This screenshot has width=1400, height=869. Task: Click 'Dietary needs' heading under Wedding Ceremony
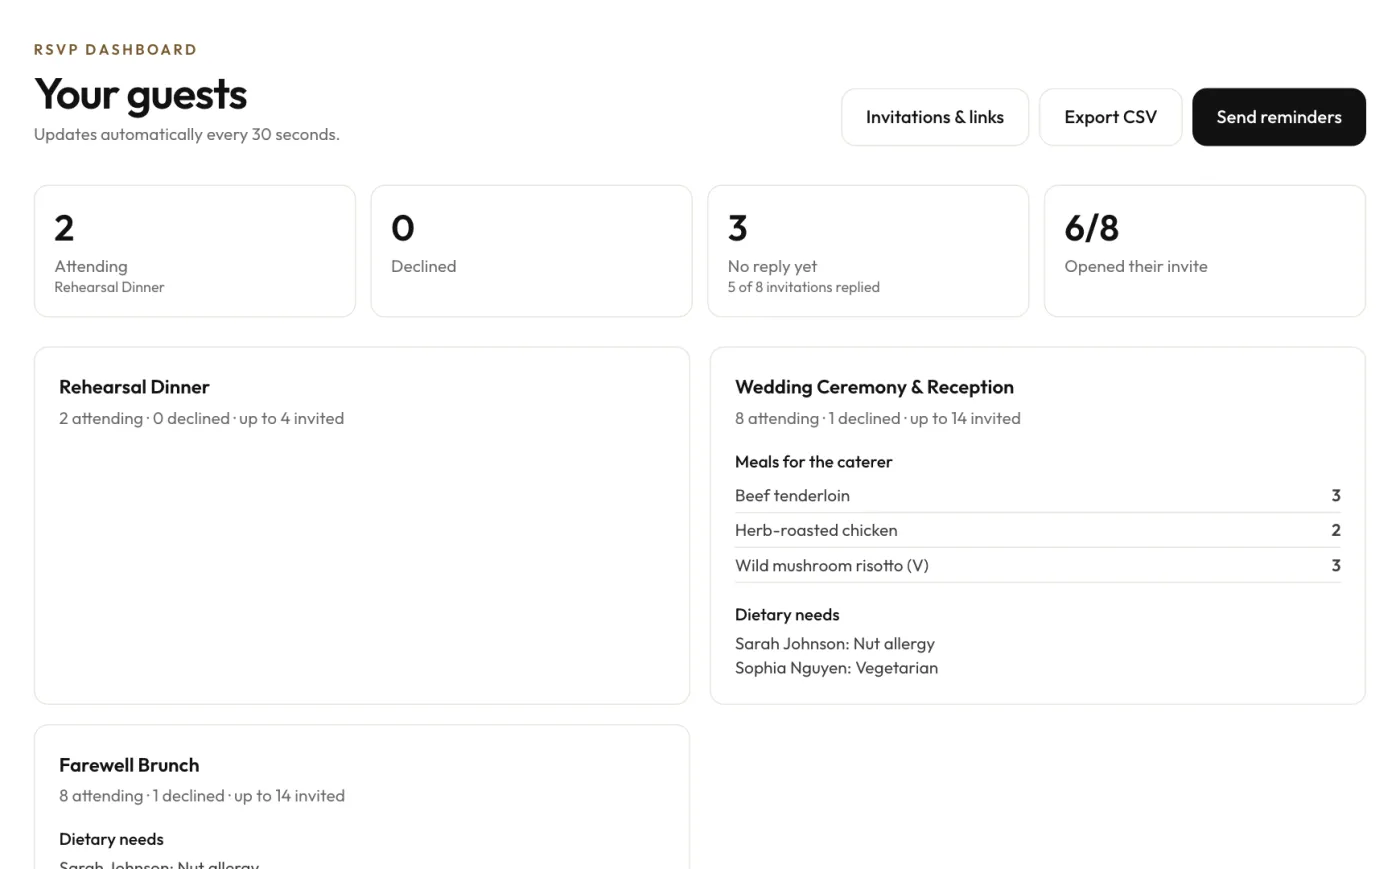click(787, 615)
